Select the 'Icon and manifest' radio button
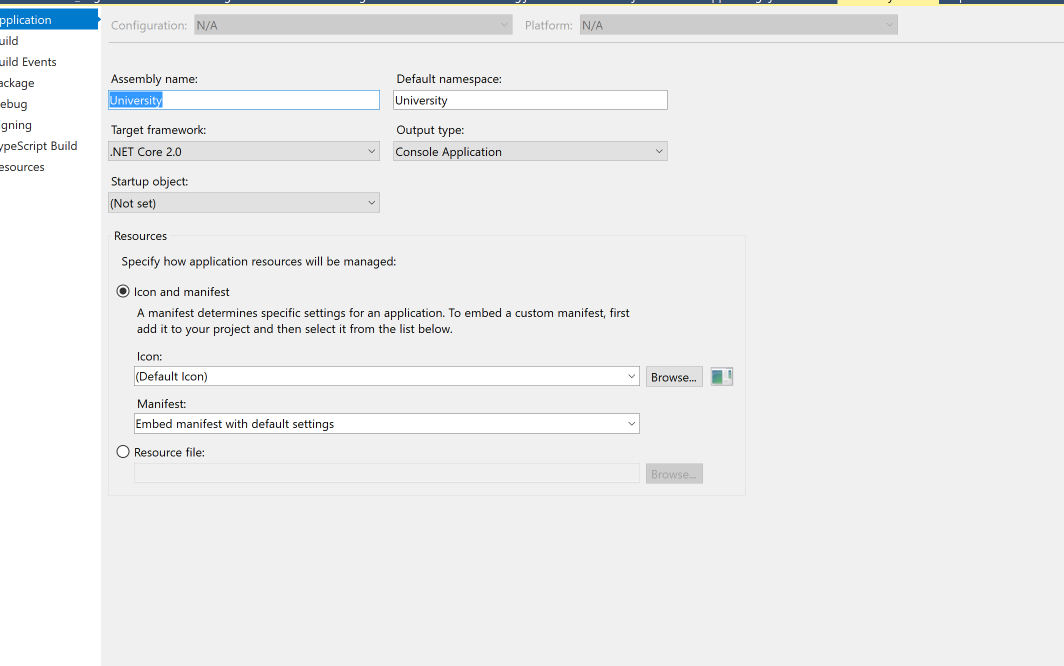The height and width of the screenshot is (666, 1064). tap(122, 290)
